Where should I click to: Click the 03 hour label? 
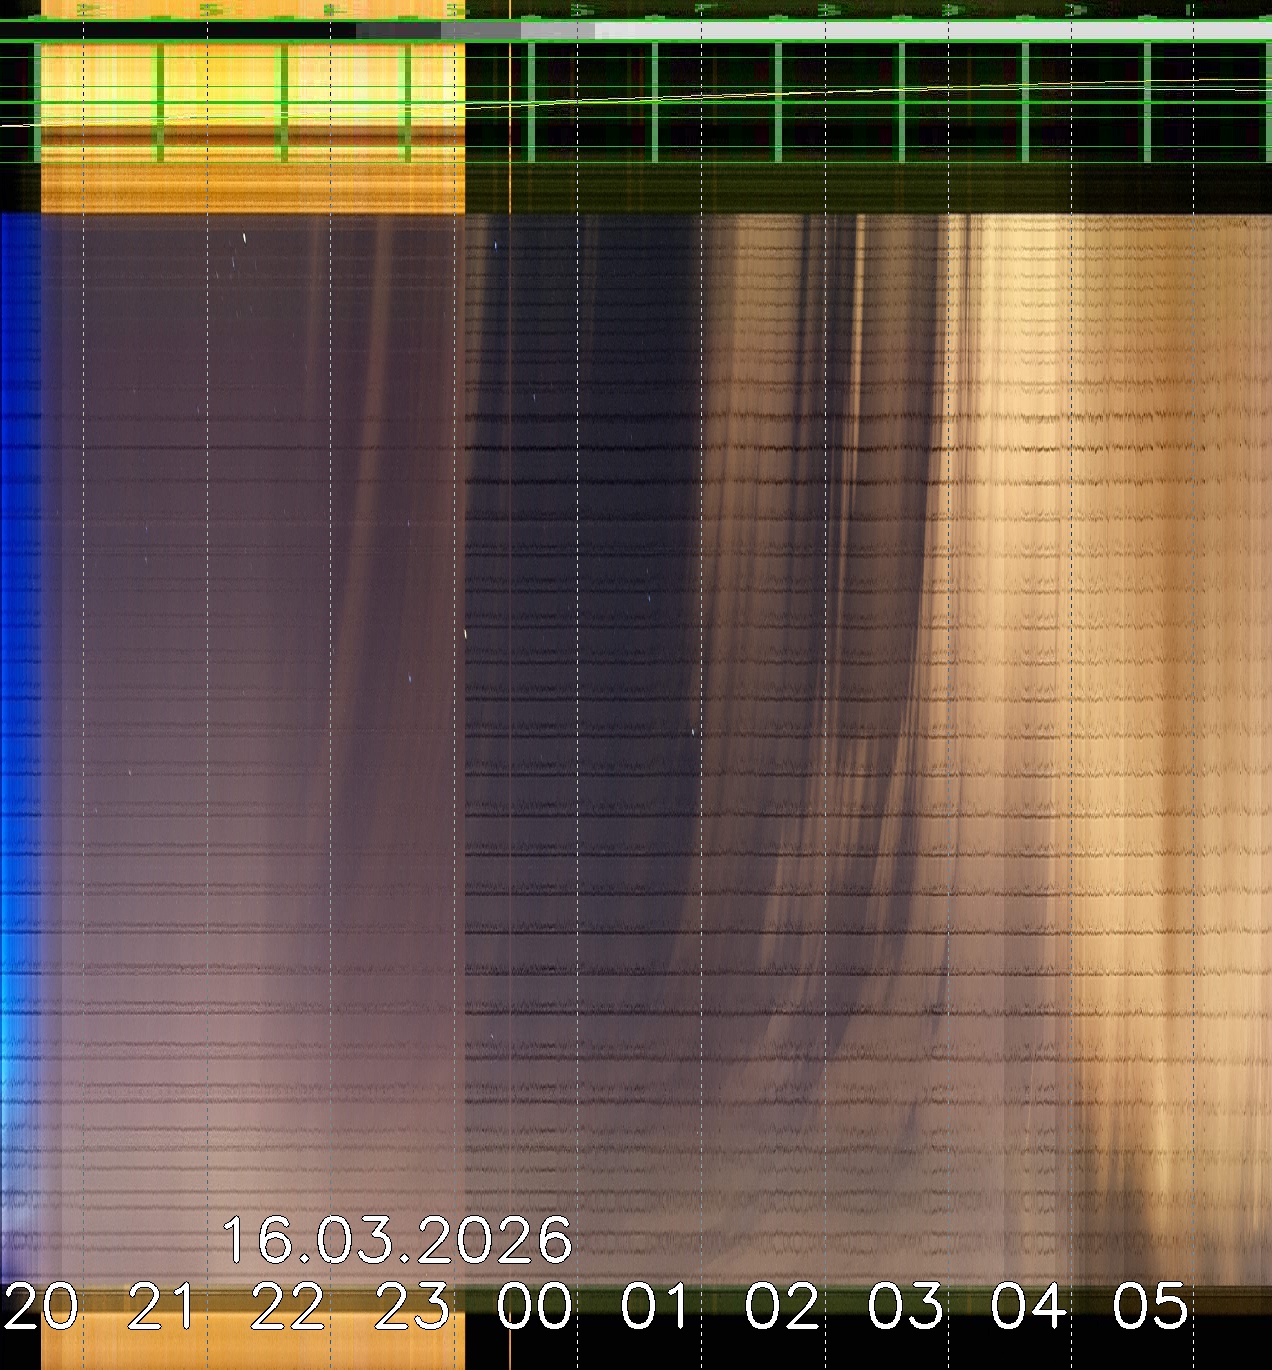(x=905, y=1307)
